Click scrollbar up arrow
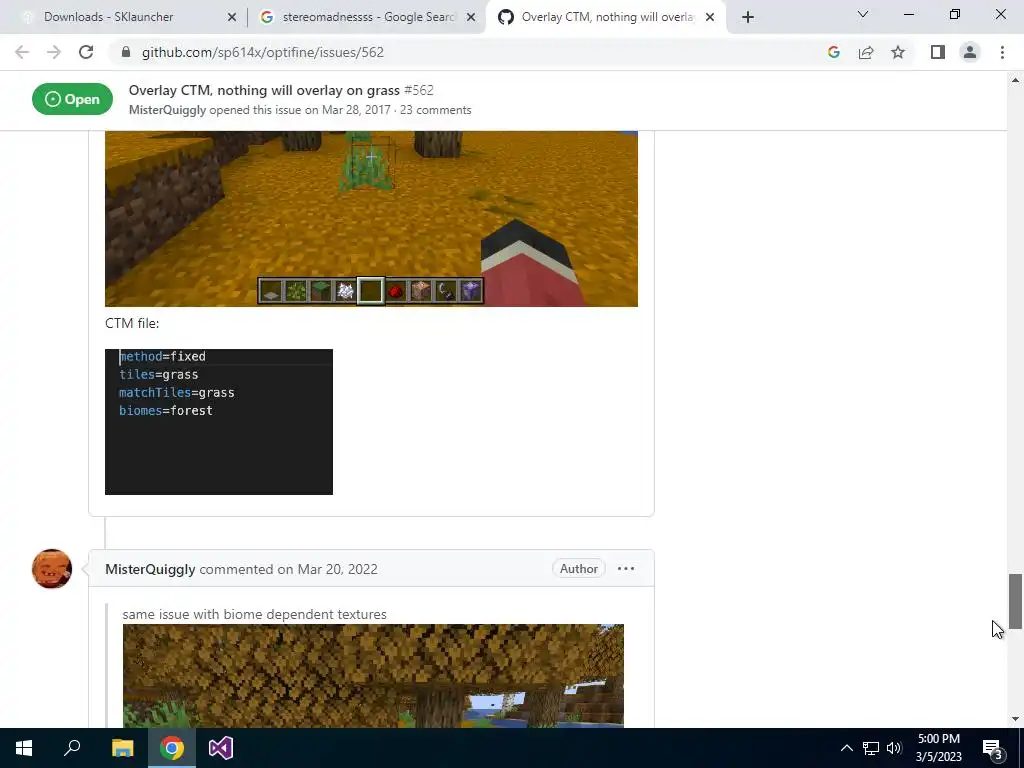 pyautogui.click(x=1015, y=80)
